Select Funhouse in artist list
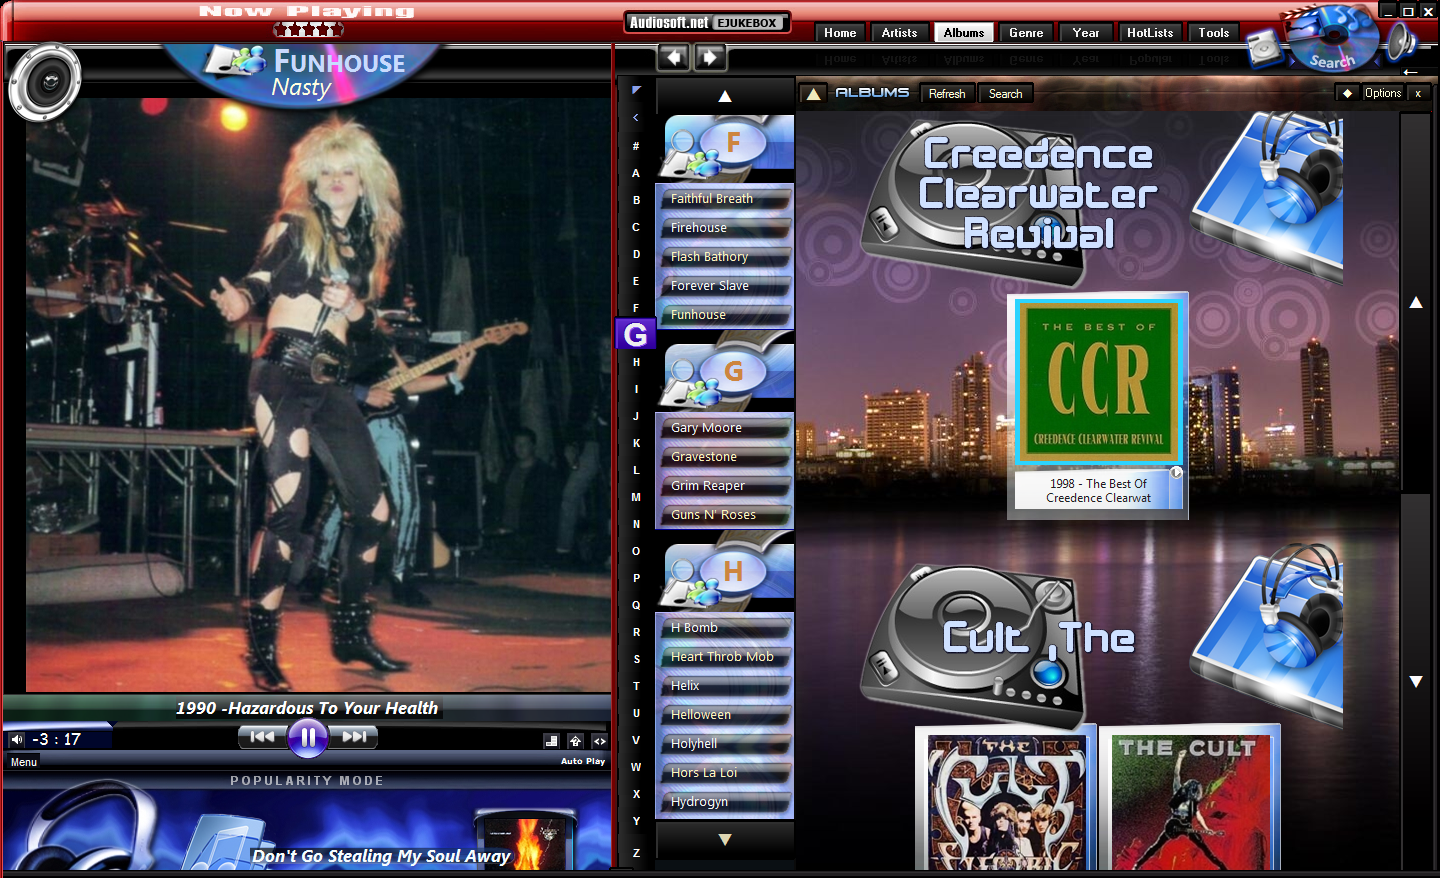 (724, 315)
